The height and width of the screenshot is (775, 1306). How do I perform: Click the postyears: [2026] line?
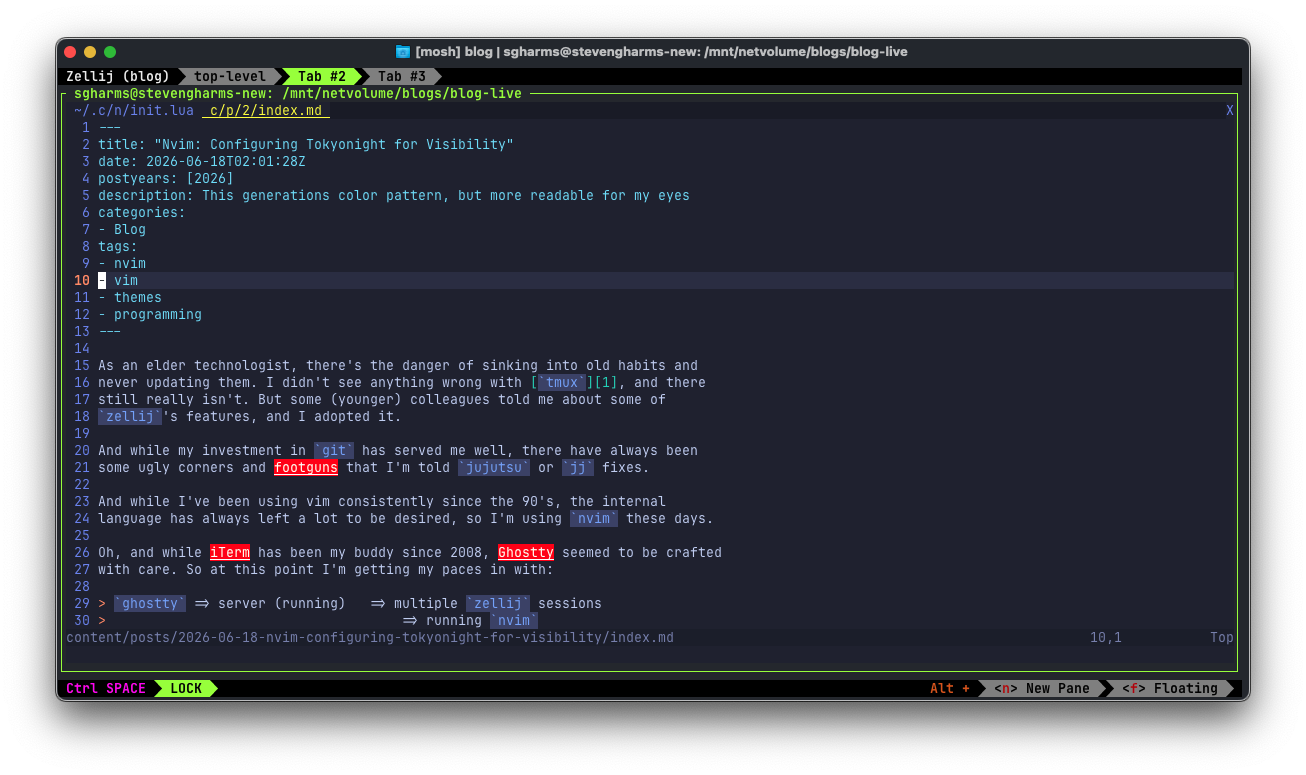click(x=166, y=178)
